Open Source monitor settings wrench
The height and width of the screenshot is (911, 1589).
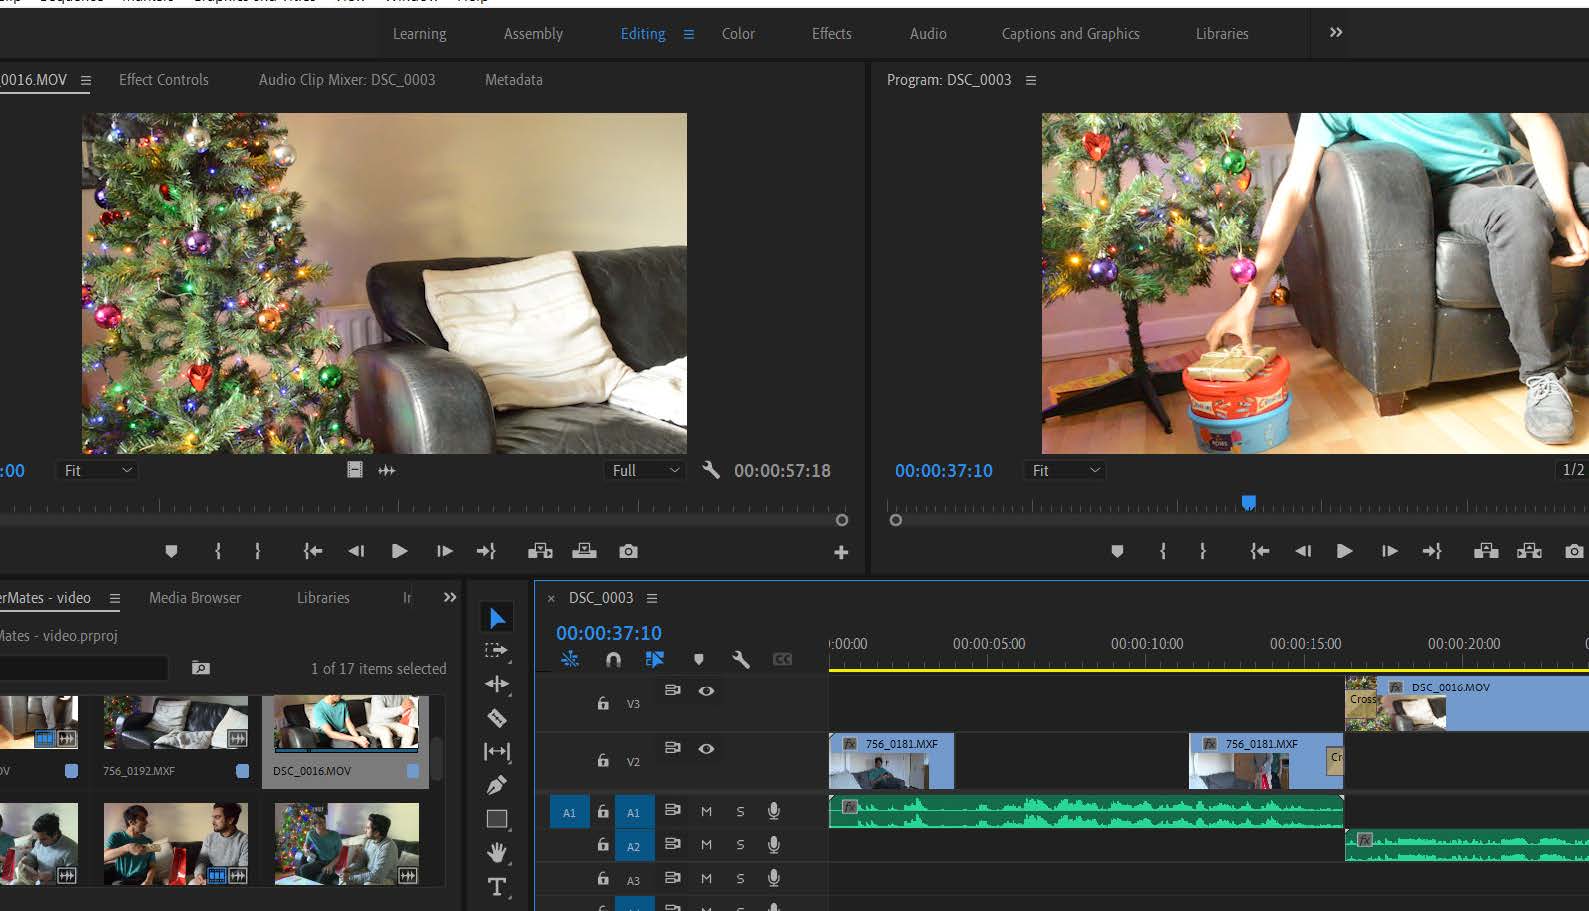711,470
